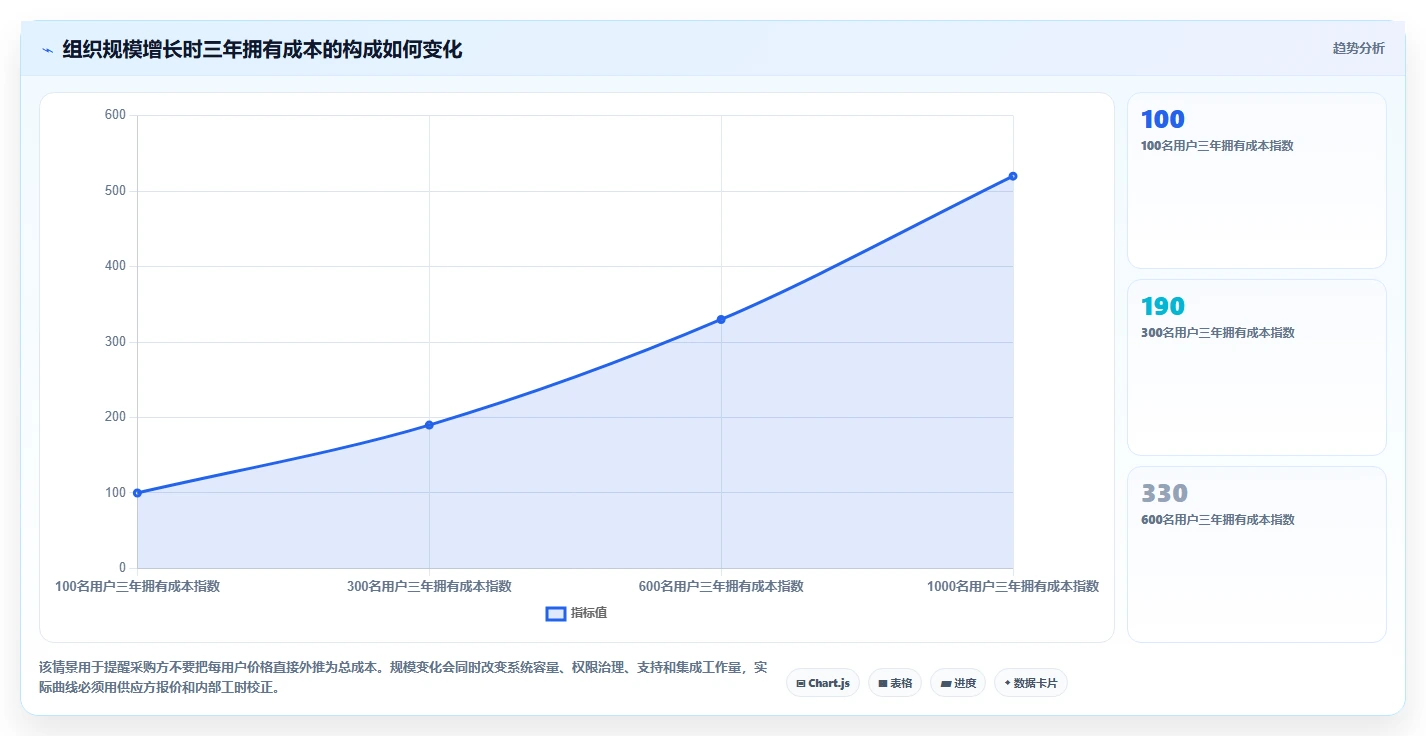
Task: Click x-axis label 300名用户三年拥有成本指数
Action: point(429,587)
